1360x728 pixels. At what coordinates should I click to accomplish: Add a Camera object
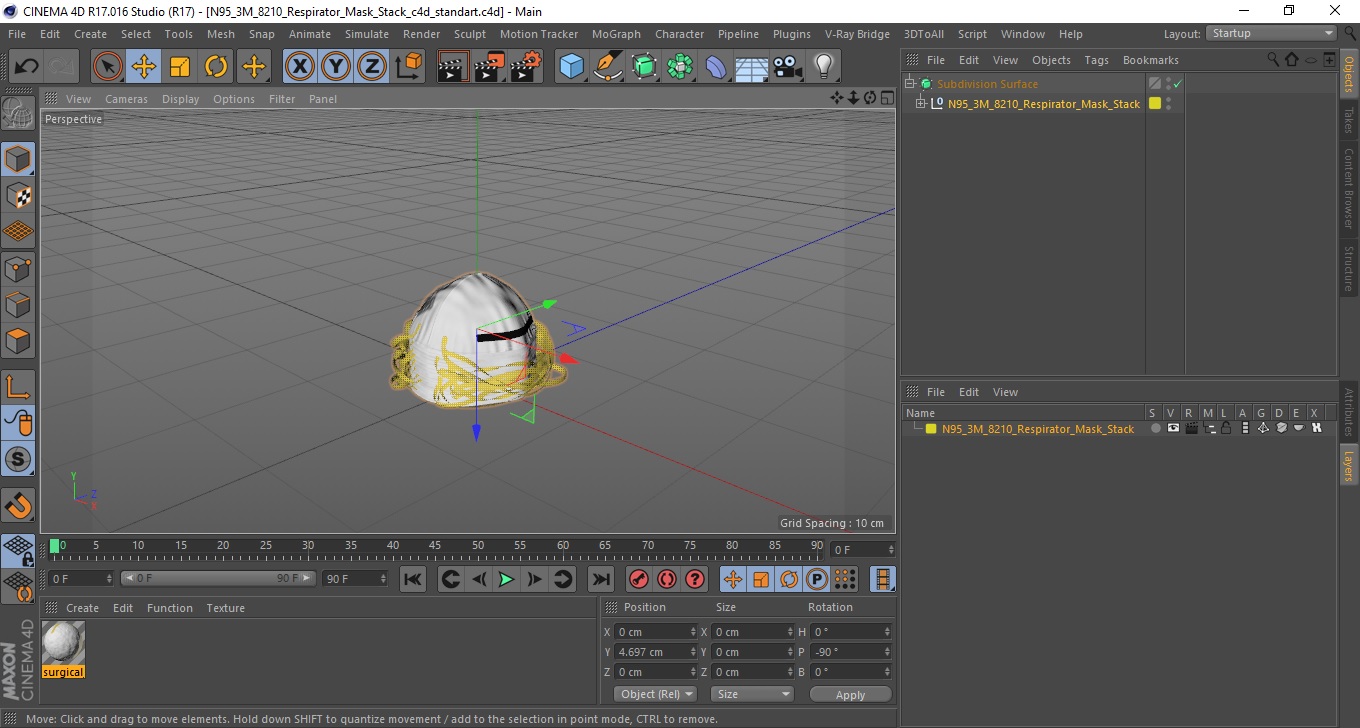pos(787,67)
